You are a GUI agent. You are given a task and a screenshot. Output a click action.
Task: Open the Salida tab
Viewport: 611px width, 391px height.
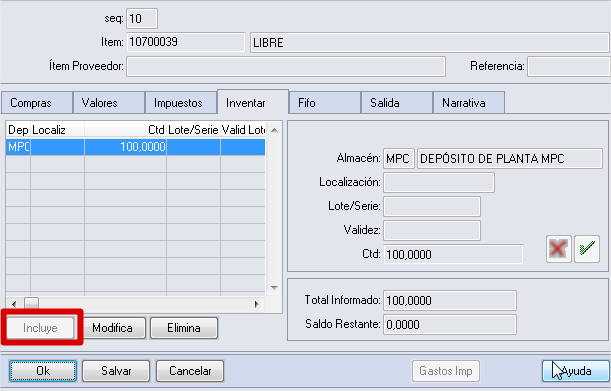coord(397,103)
